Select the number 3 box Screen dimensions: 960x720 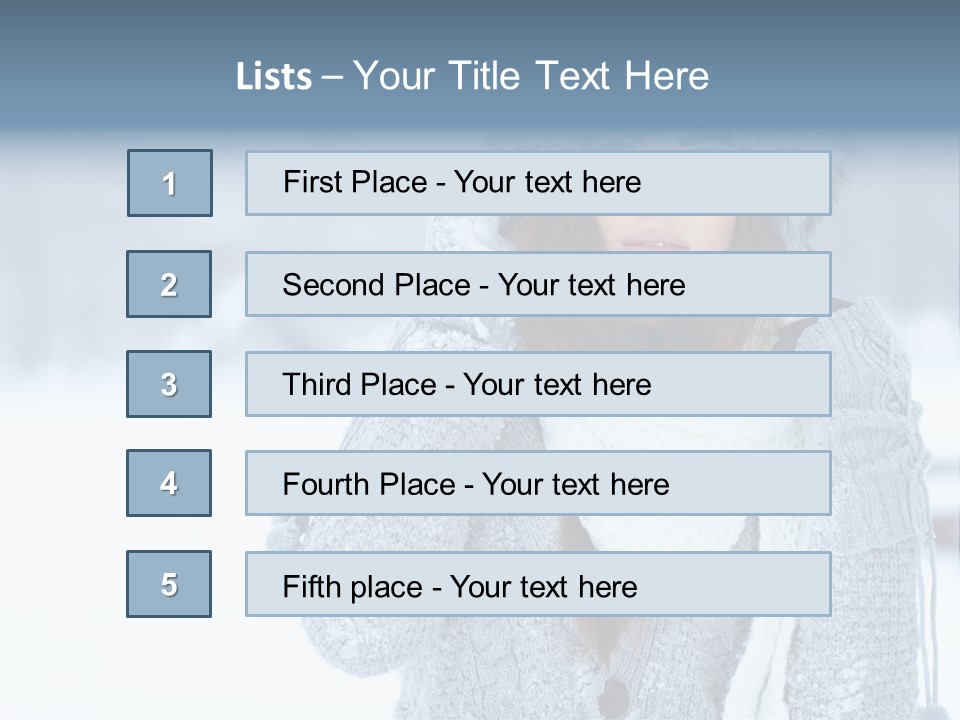click(x=169, y=384)
